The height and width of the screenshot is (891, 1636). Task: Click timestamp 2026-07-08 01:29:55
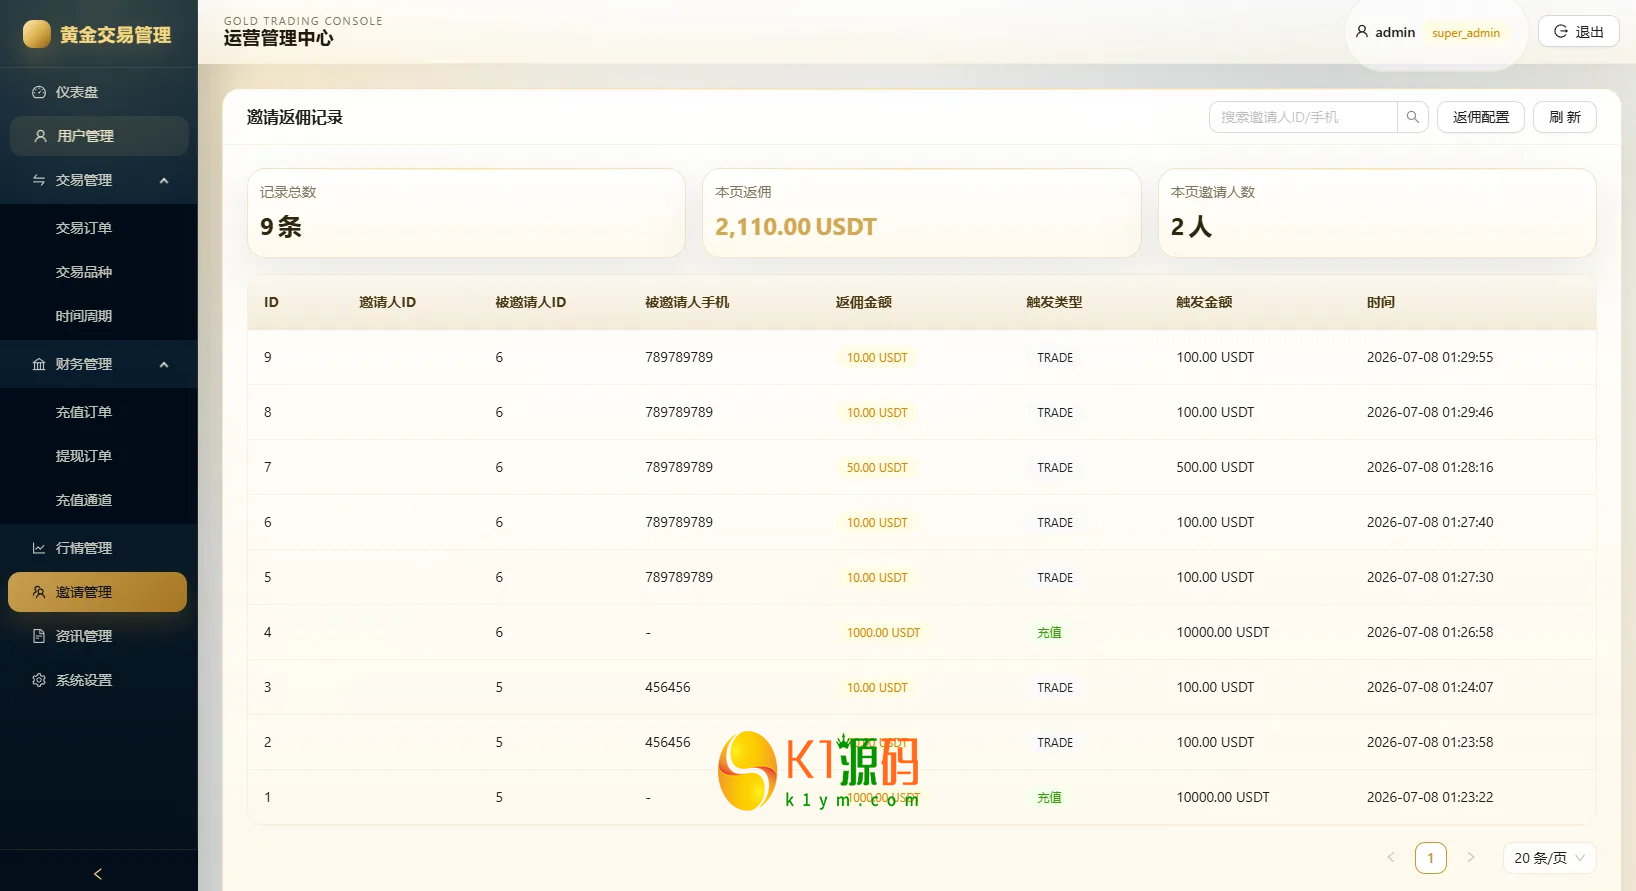(x=1430, y=357)
